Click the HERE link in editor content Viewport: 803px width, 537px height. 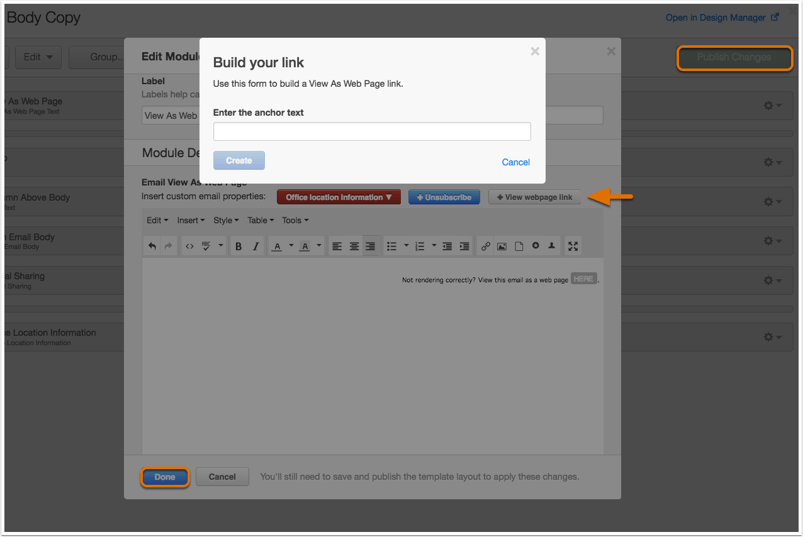583,279
